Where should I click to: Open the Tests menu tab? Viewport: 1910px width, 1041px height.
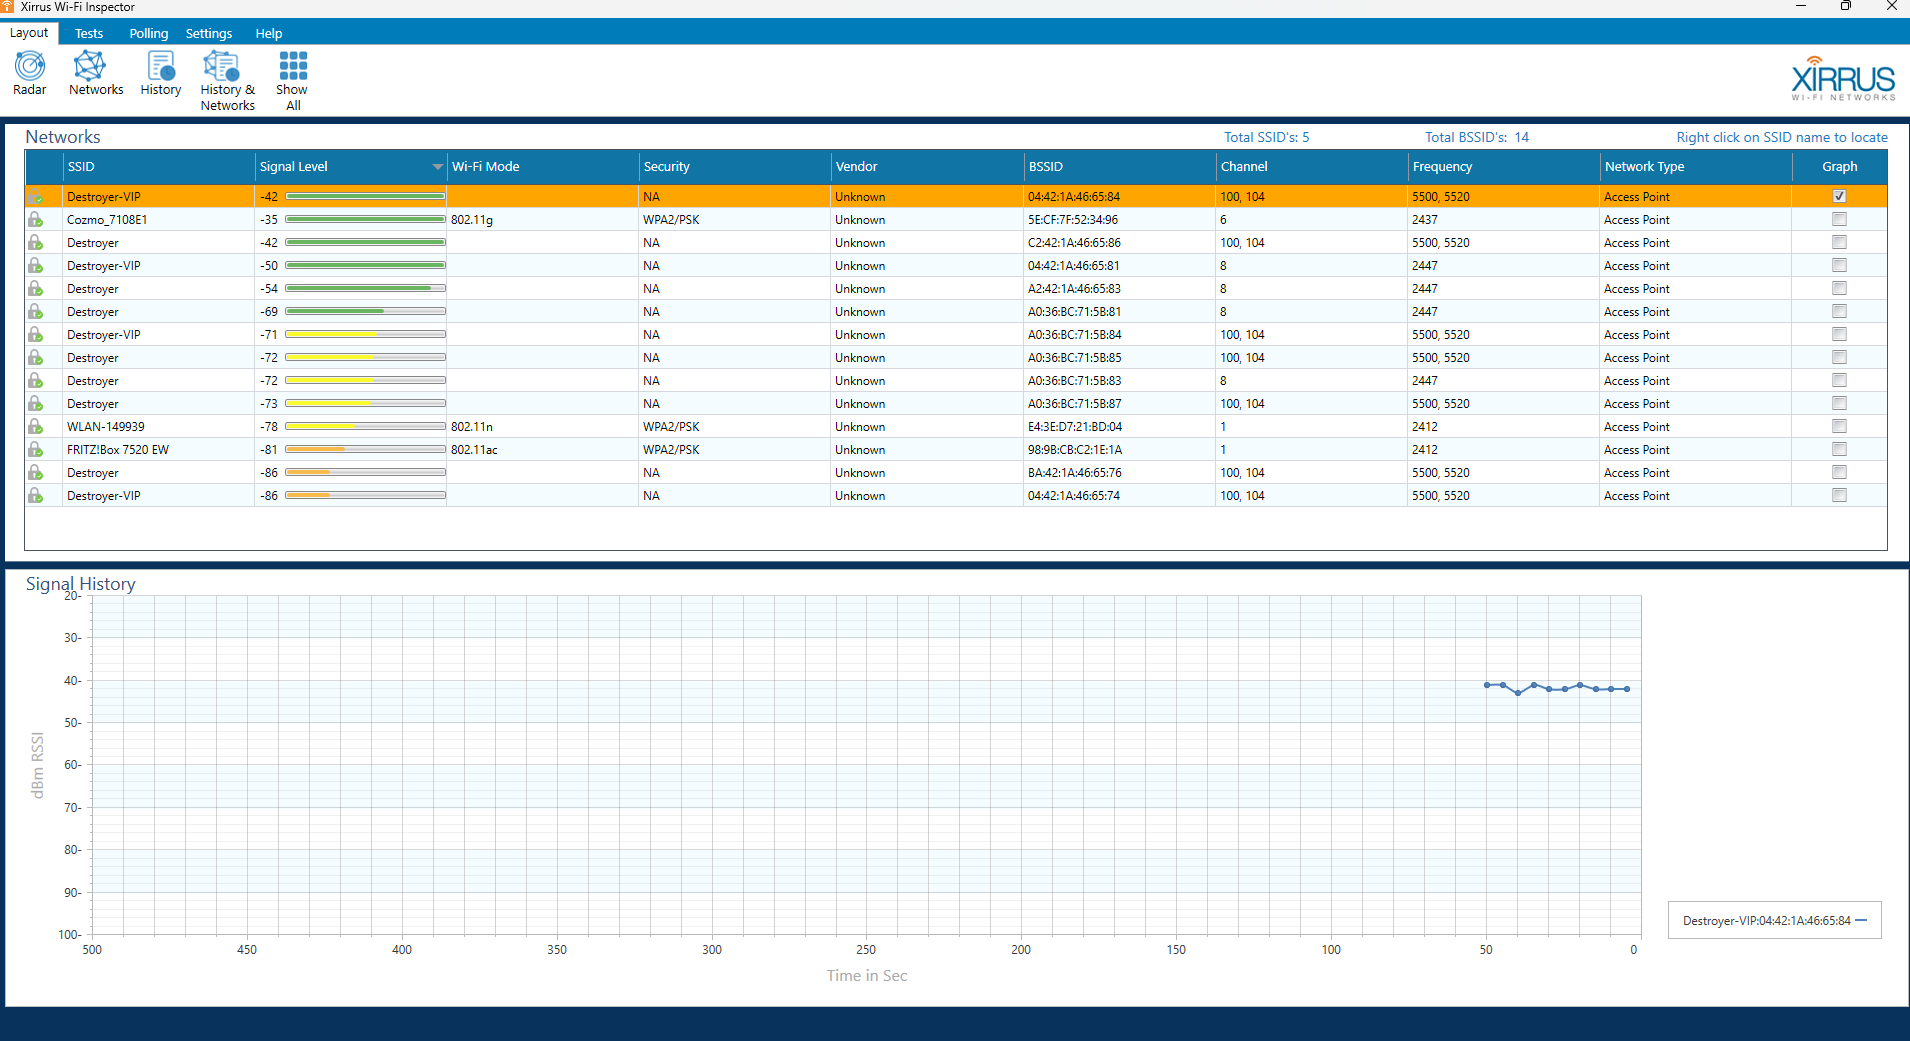pyautogui.click(x=89, y=33)
